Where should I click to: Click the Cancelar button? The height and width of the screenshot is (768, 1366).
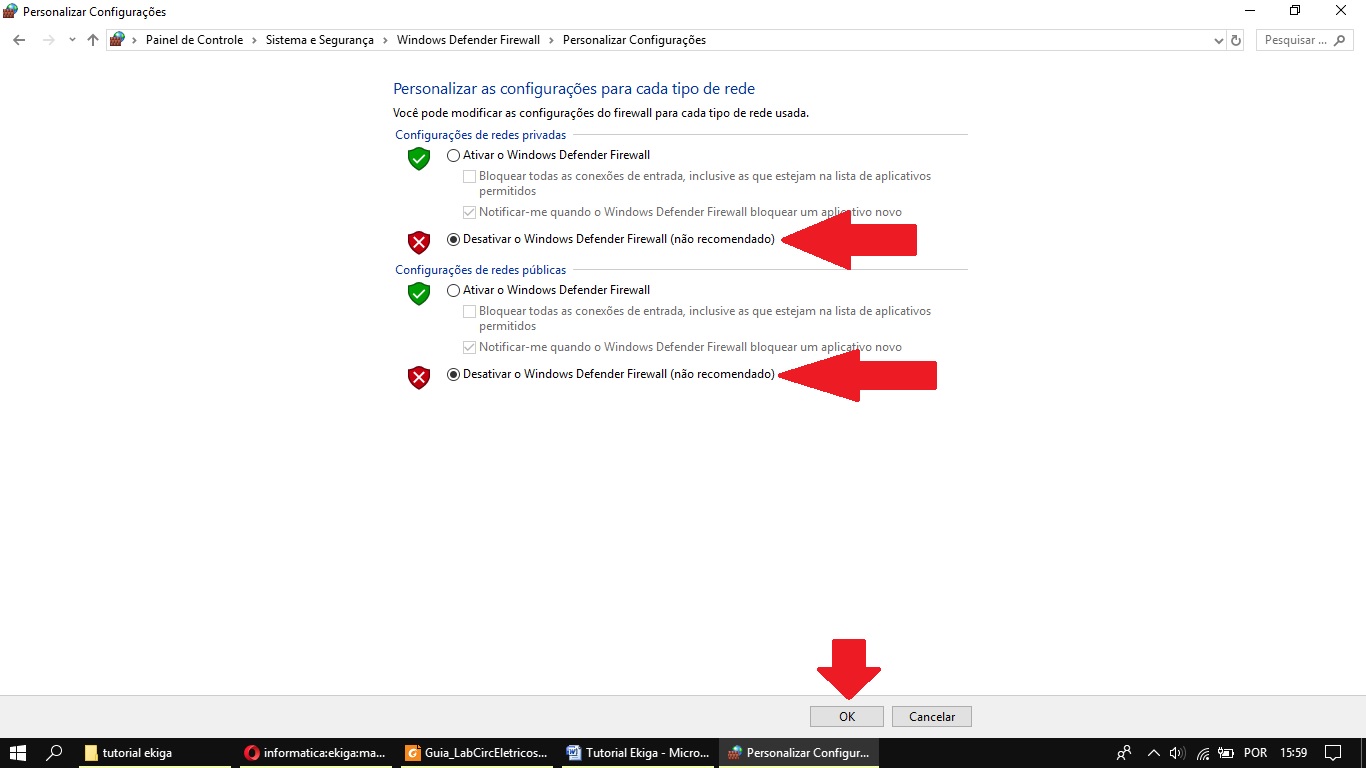(931, 717)
